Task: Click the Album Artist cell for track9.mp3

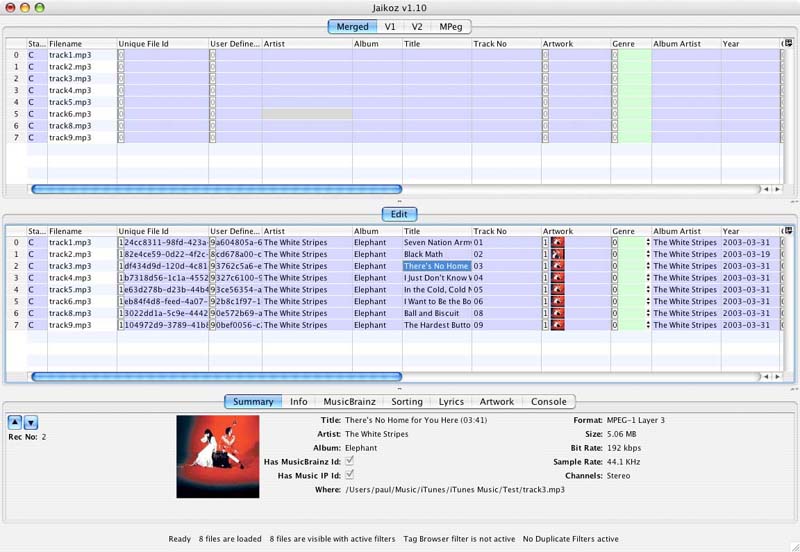Action: pos(686,325)
